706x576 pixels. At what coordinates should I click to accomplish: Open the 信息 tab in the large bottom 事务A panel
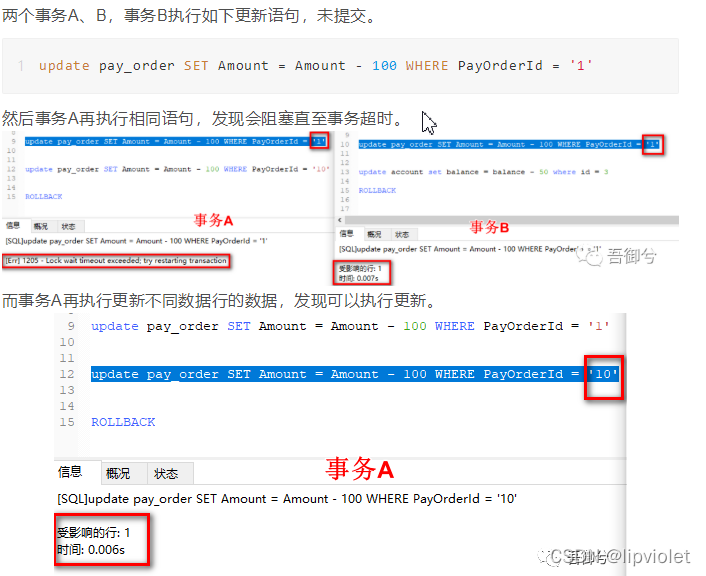[70, 472]
